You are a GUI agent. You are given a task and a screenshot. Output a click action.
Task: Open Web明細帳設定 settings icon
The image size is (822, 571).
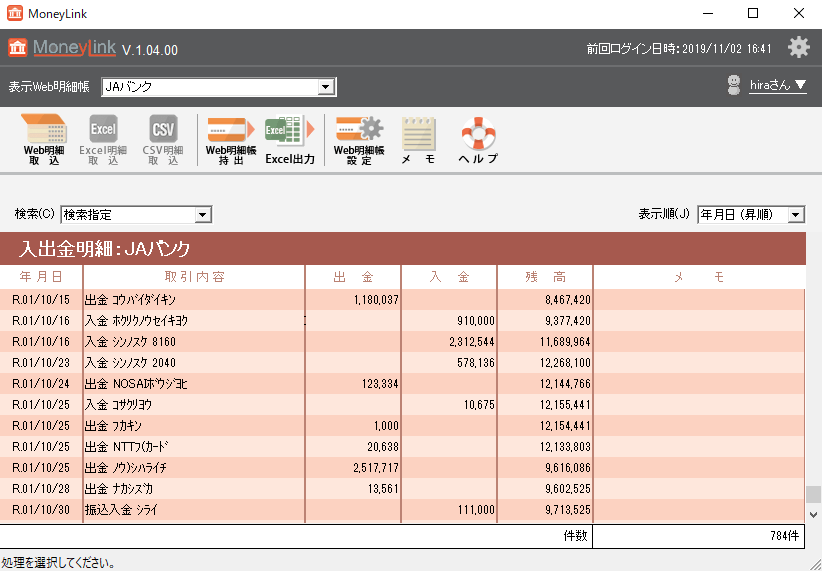click(359, 139)
